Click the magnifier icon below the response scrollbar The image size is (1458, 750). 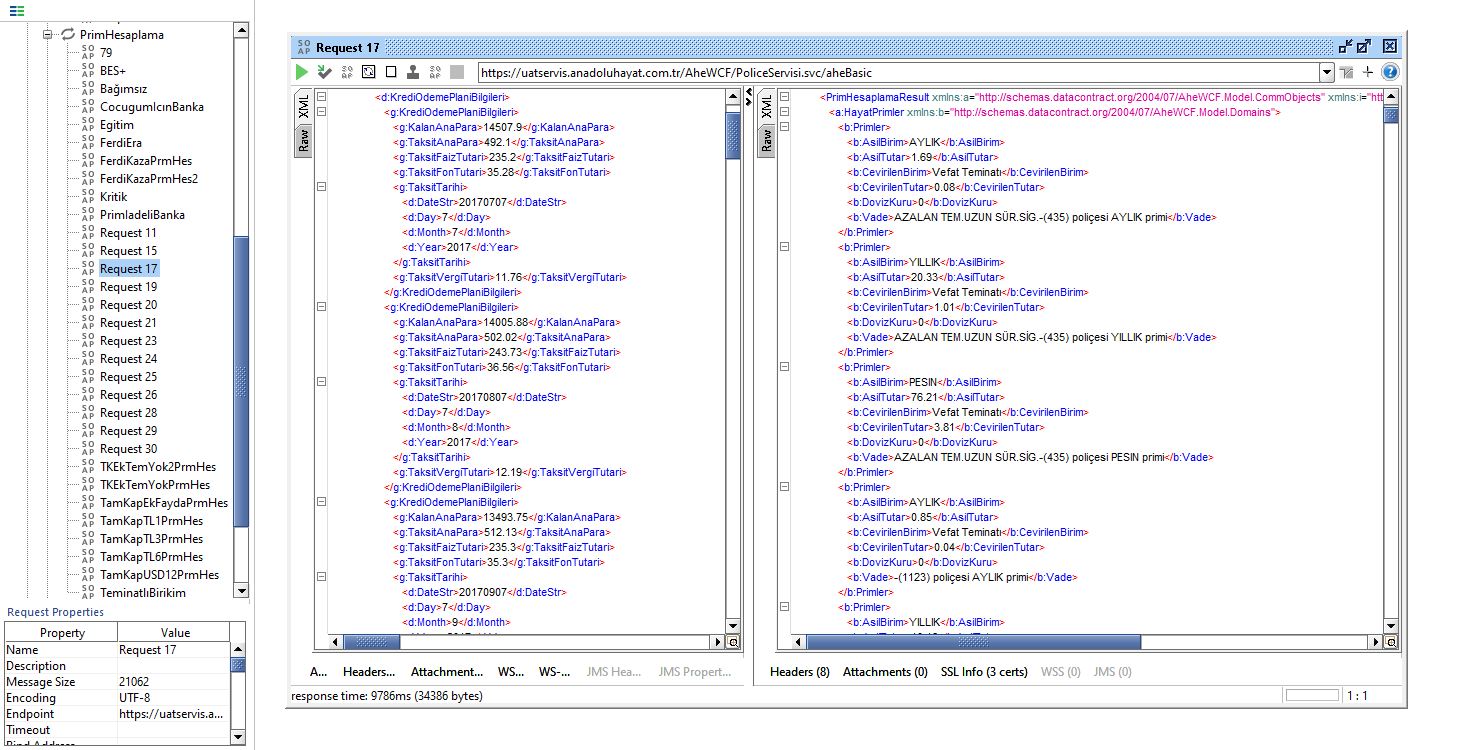(1390, 643)
